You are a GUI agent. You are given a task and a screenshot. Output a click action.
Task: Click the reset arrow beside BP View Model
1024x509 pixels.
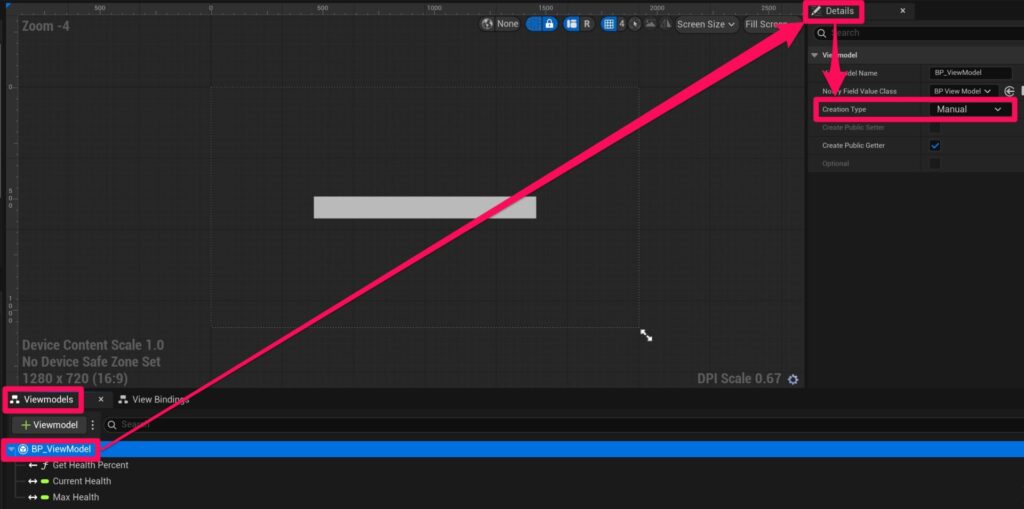(1009, 91)
